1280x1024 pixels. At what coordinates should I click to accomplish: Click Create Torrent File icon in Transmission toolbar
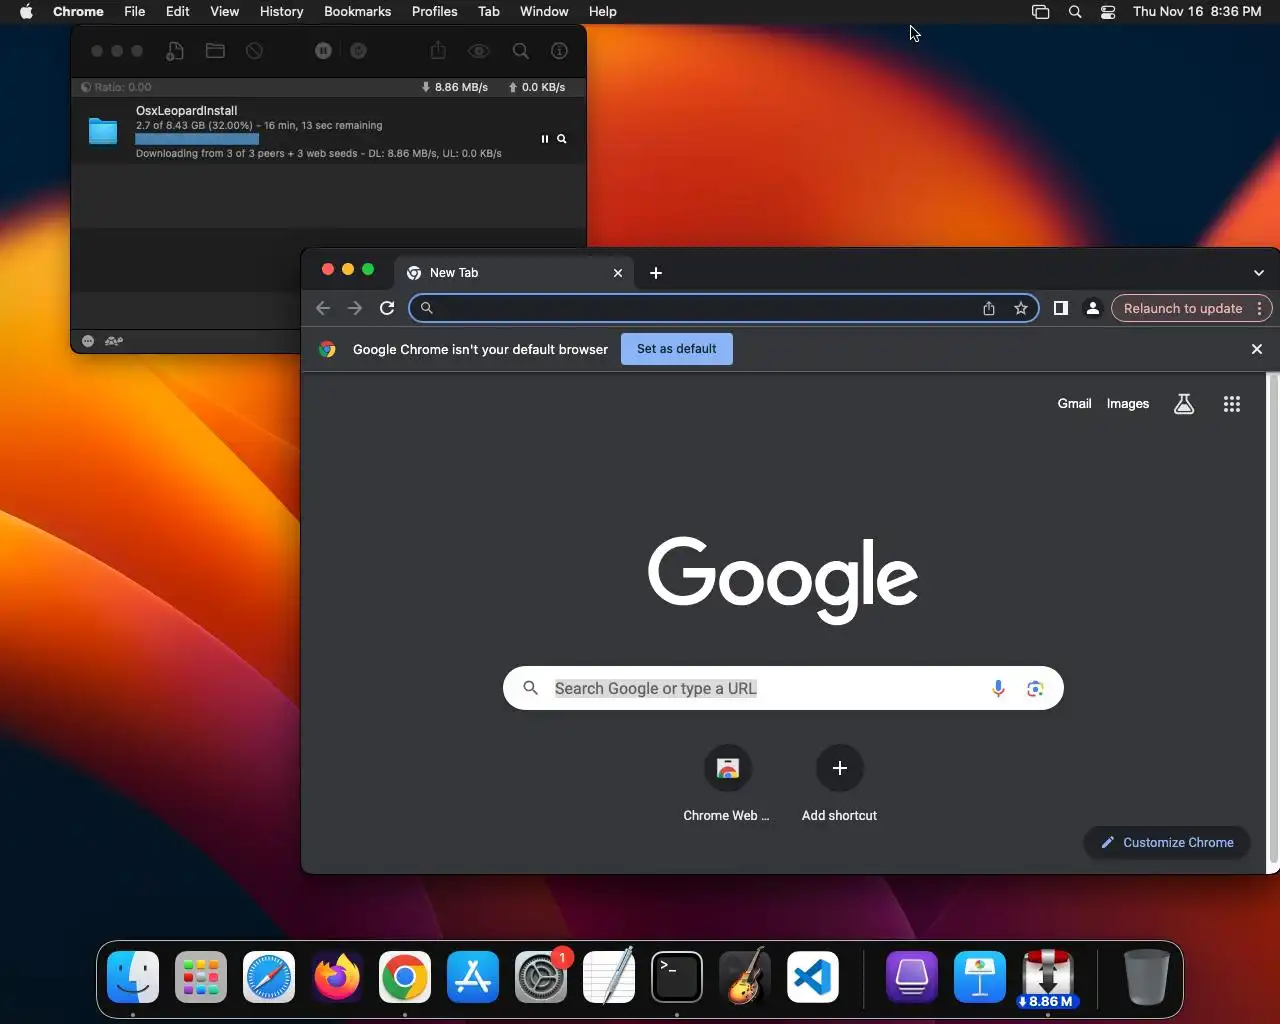[x=175, y=51]
